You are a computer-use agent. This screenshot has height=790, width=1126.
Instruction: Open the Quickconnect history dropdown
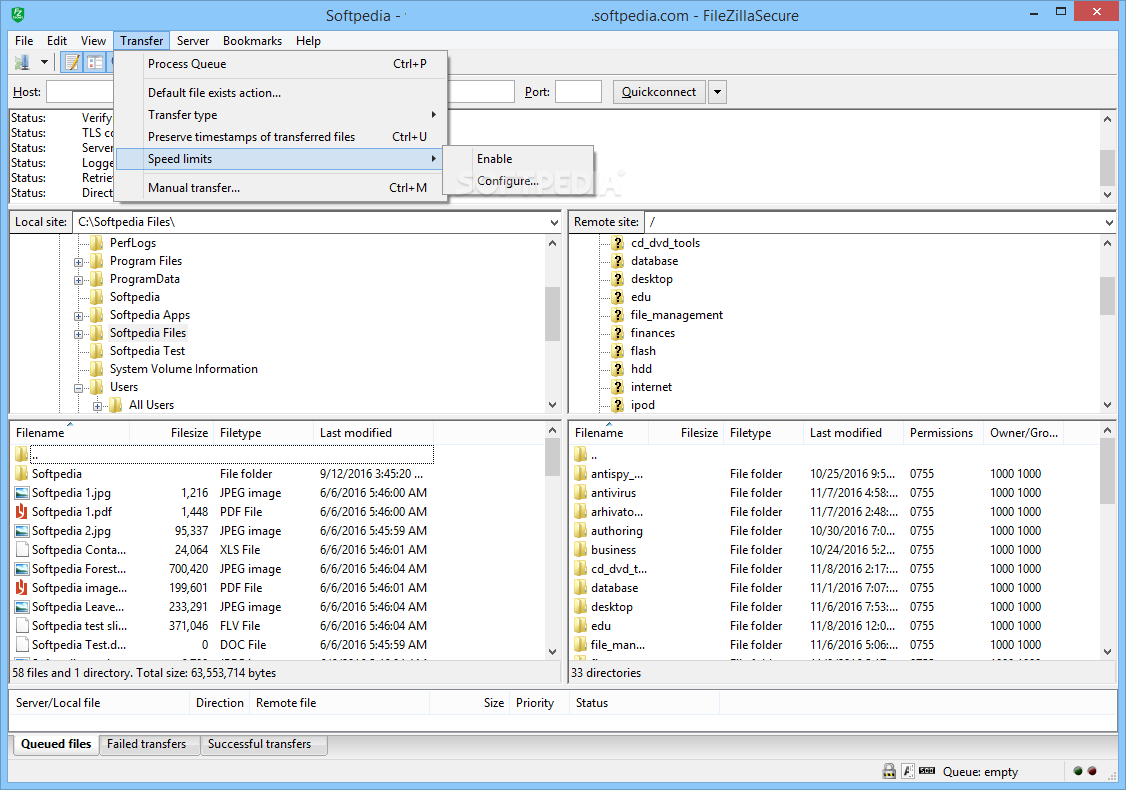(x=717, y=92)
